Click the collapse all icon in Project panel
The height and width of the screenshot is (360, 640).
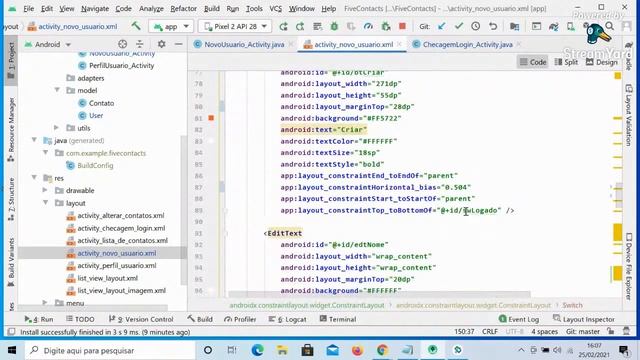click(140, 44)
